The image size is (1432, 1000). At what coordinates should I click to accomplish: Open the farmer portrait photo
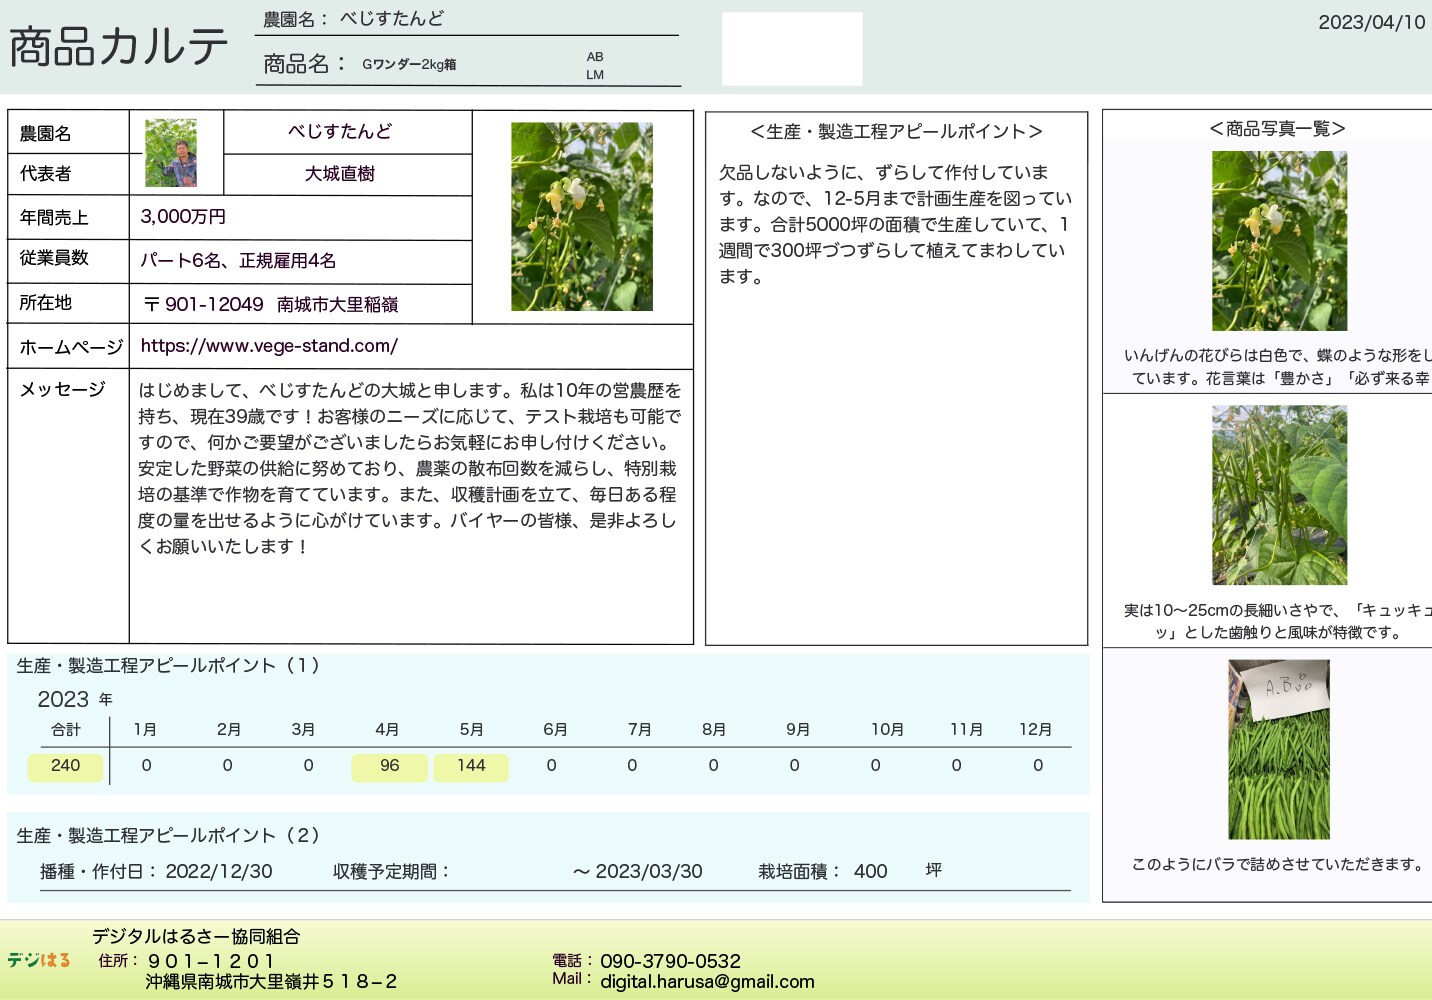[x=171, y=153]
